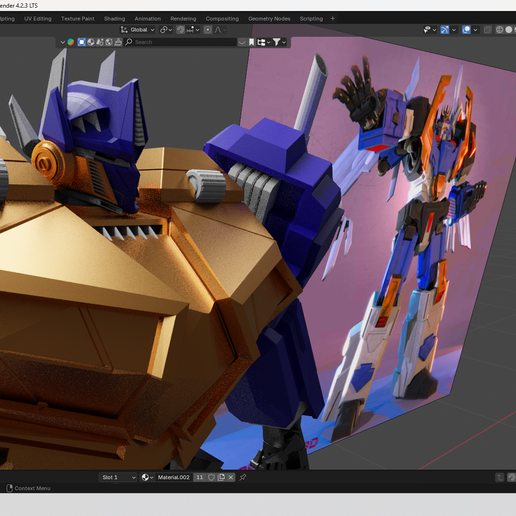The width and height of the screenshot is (516, 516).
Task: Open the viewport visibility options dropdown
Action: click(x=434, y=30)
